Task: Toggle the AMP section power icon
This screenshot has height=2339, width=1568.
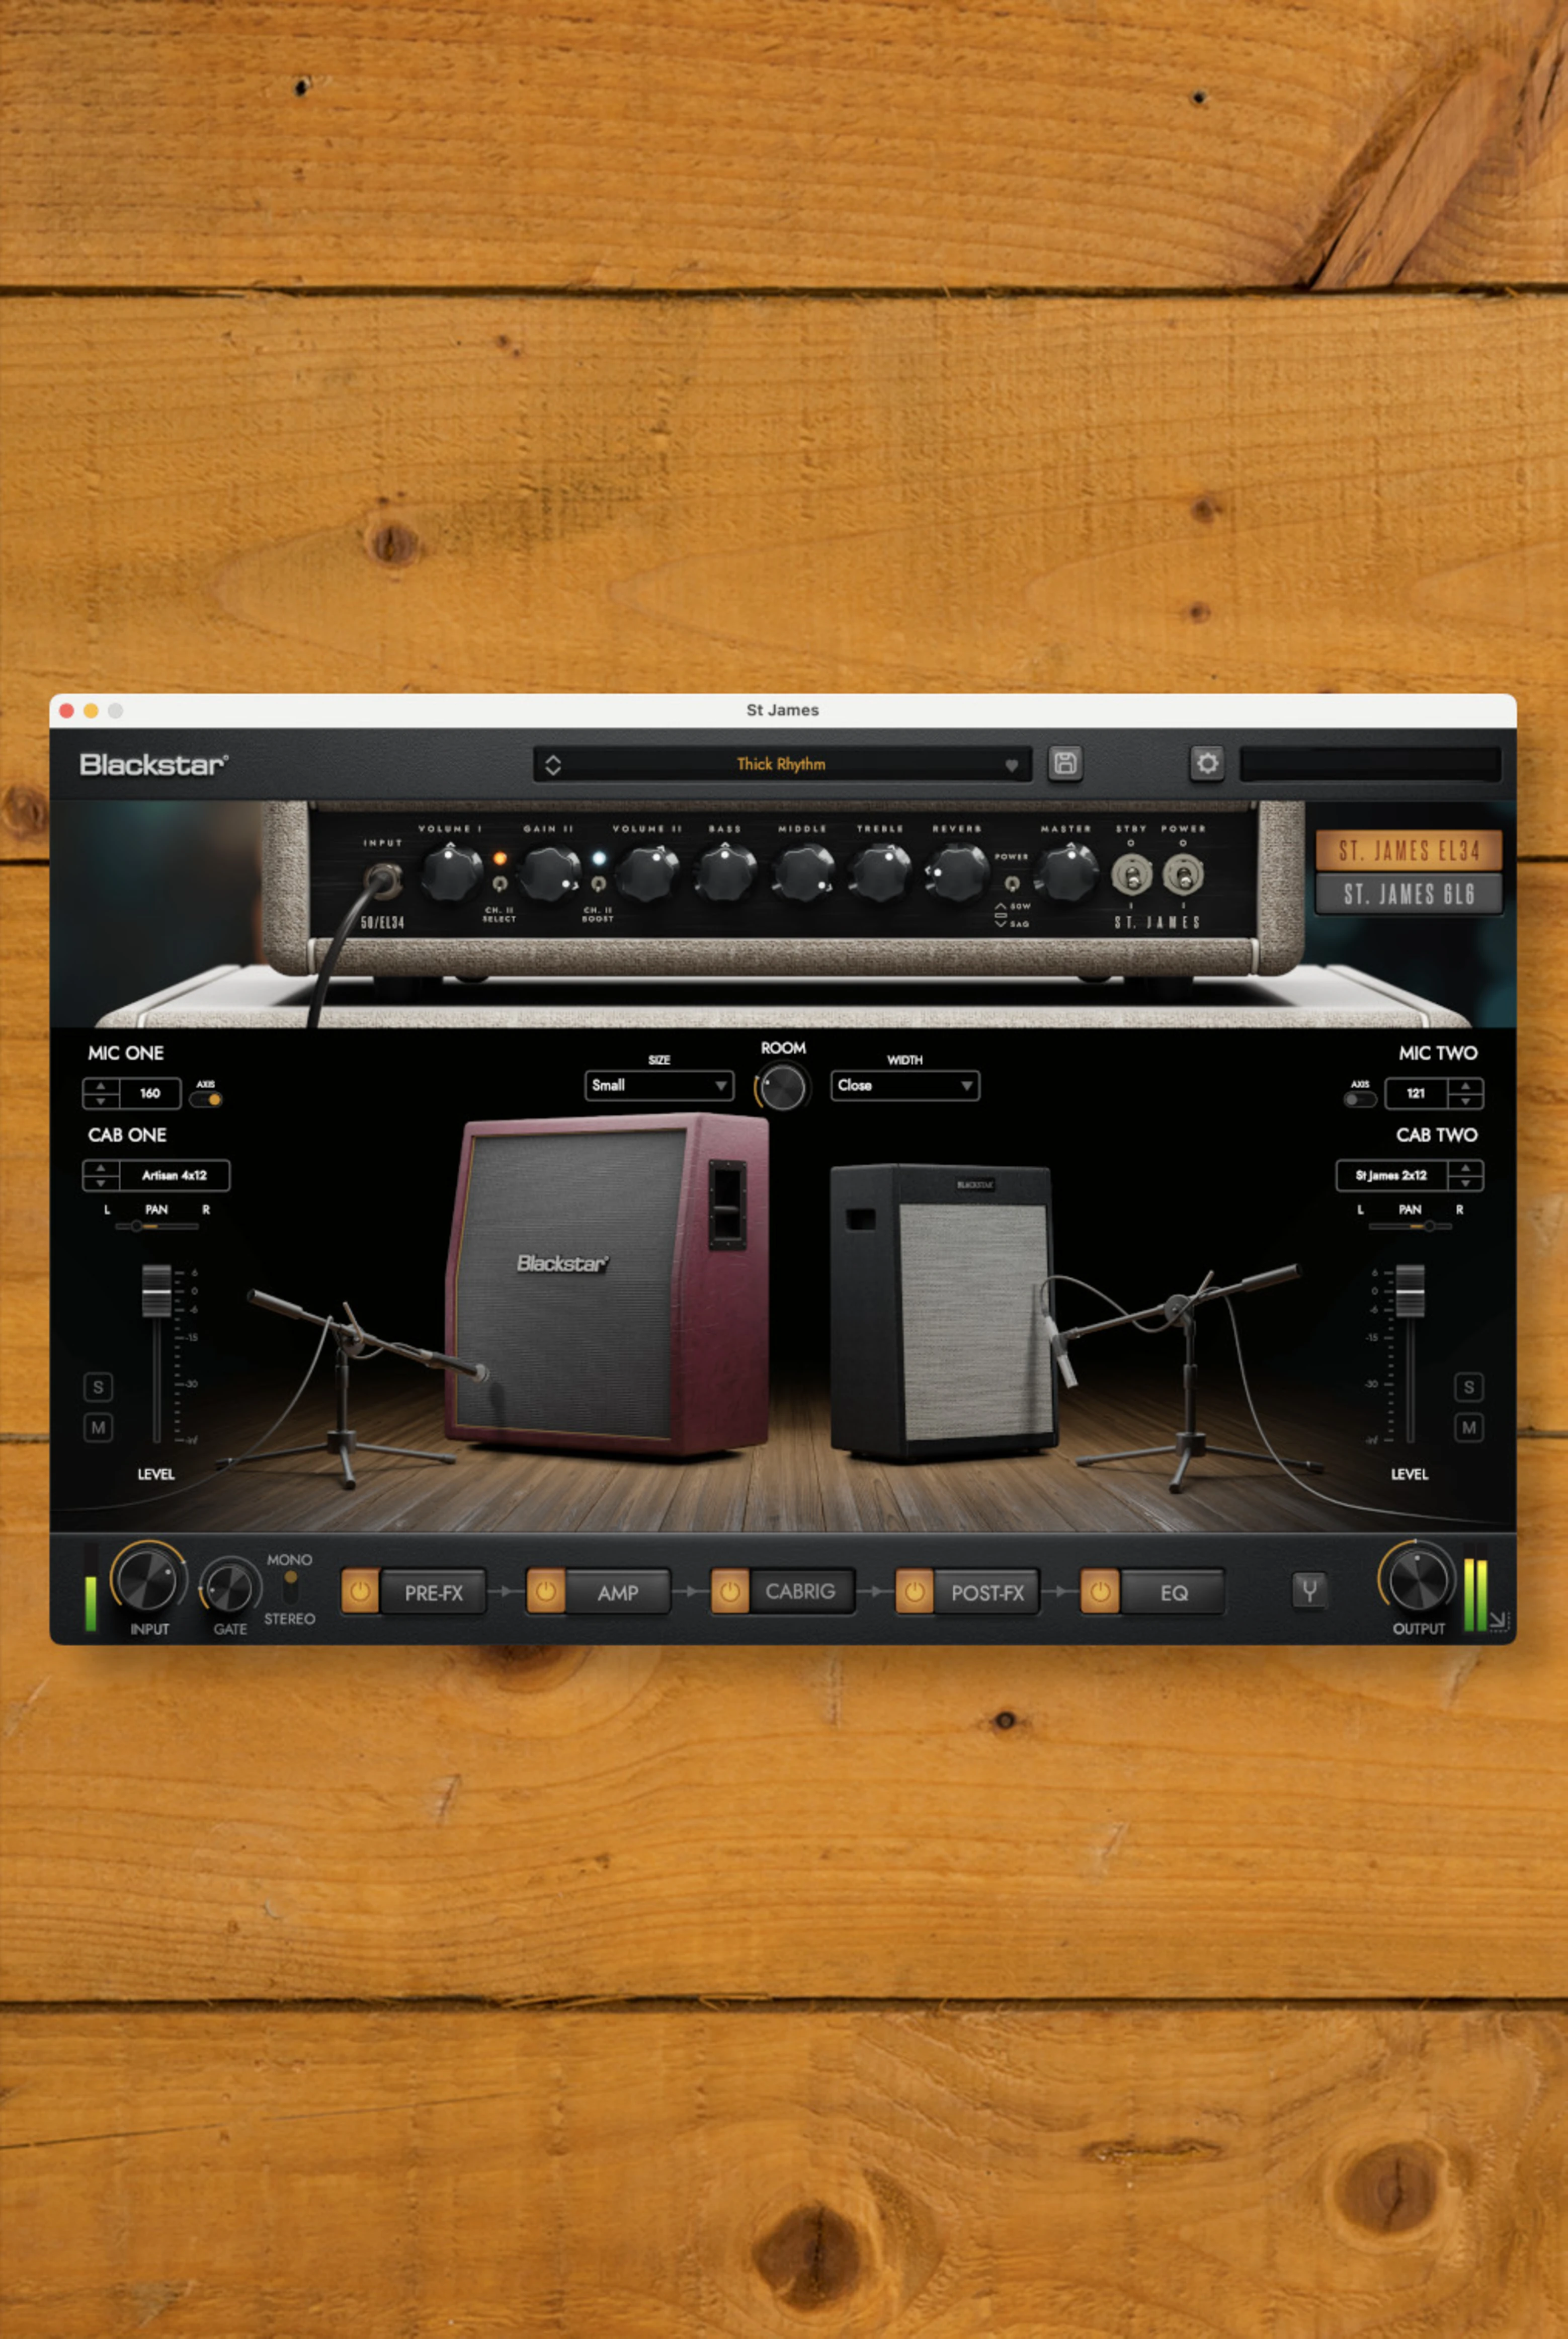Action: (546, 1591)
